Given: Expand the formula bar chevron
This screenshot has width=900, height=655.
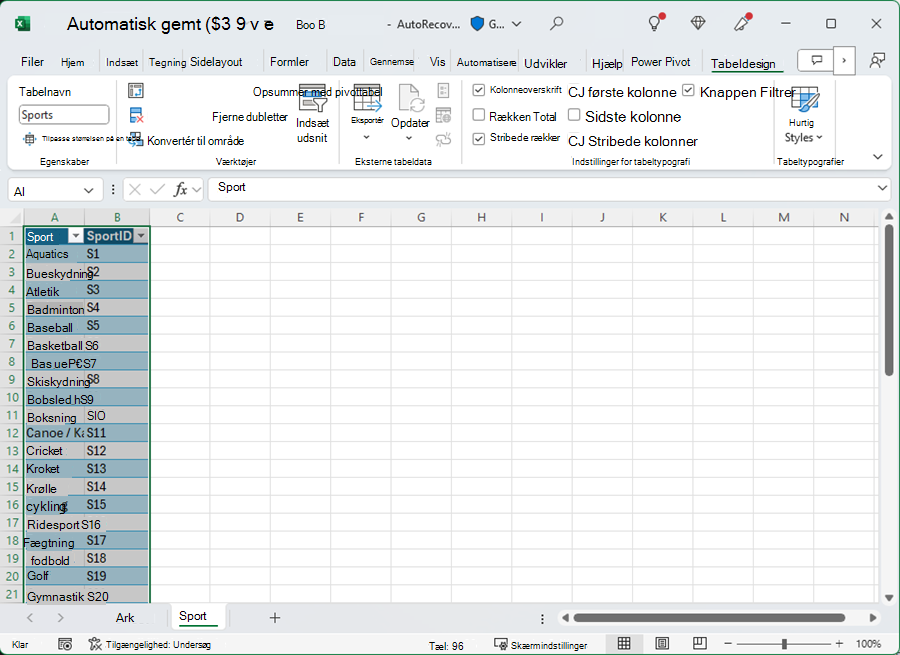Looking at the screenshot, I should pyautogui.click(x=882, y=188).
